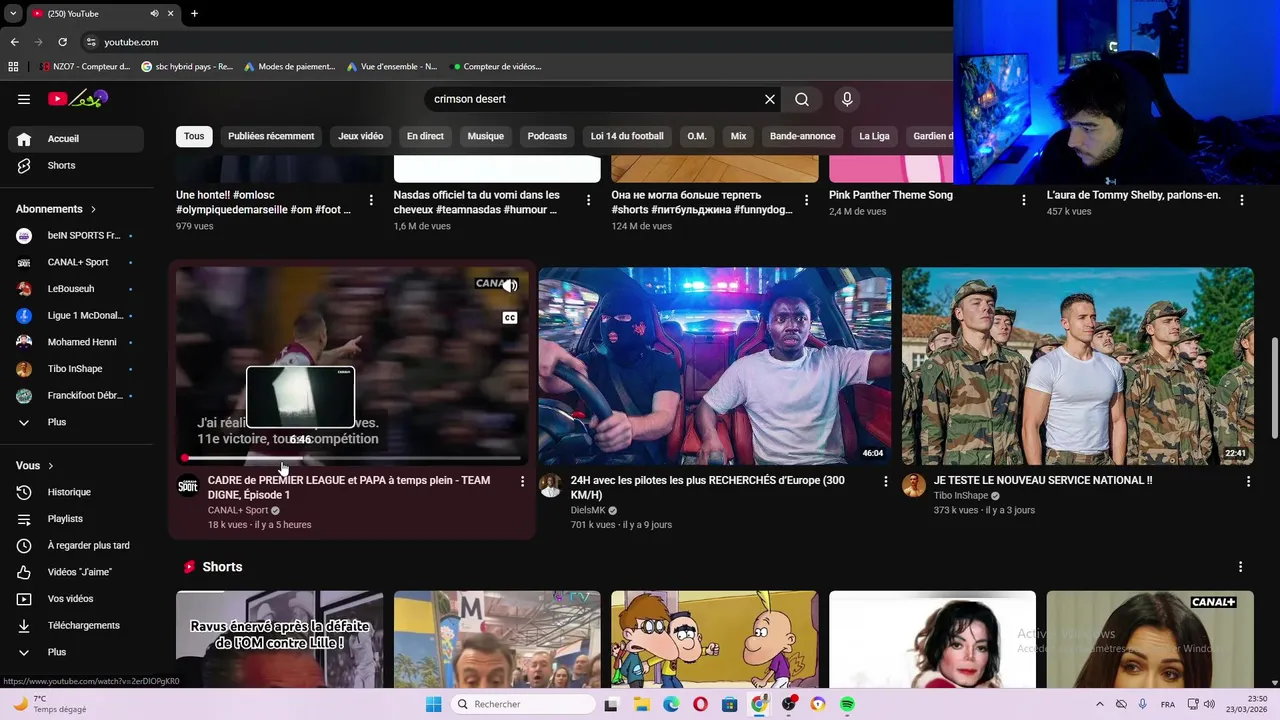Open File Explorer from the taskbar
Viewport: 1280px width, 720px height.
(641, 704)
